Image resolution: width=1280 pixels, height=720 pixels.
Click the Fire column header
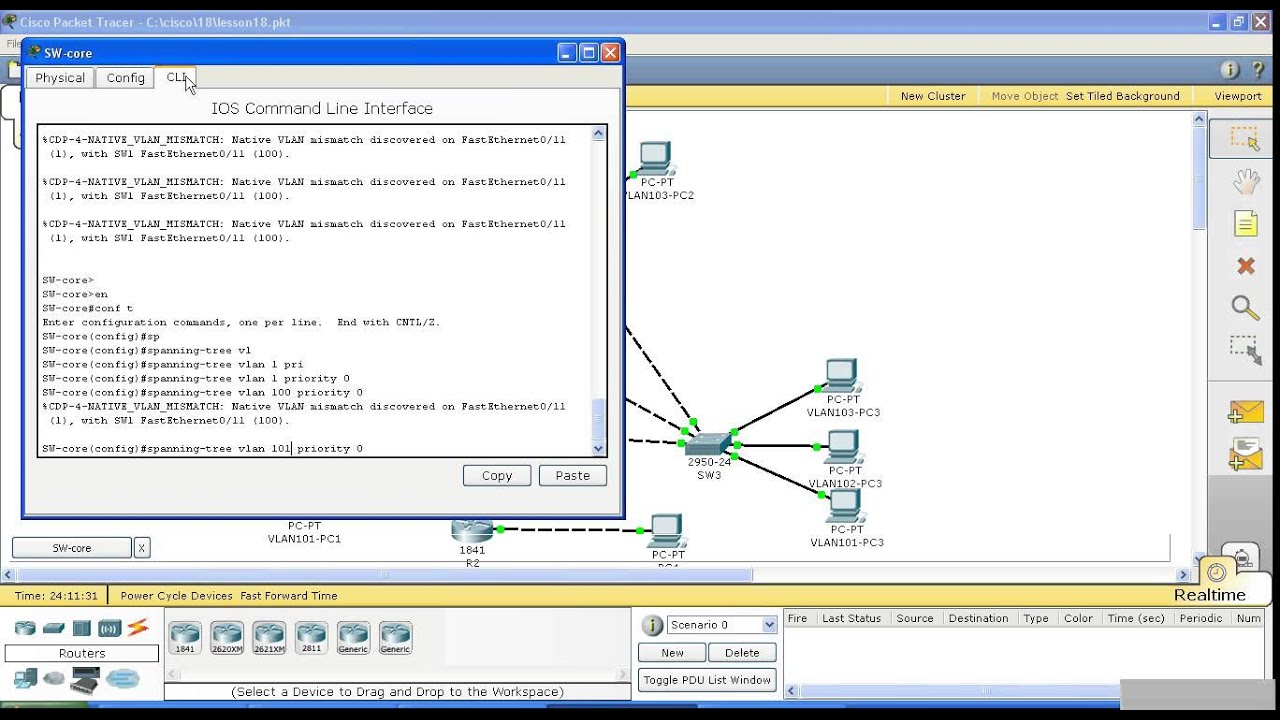[798, 618]
